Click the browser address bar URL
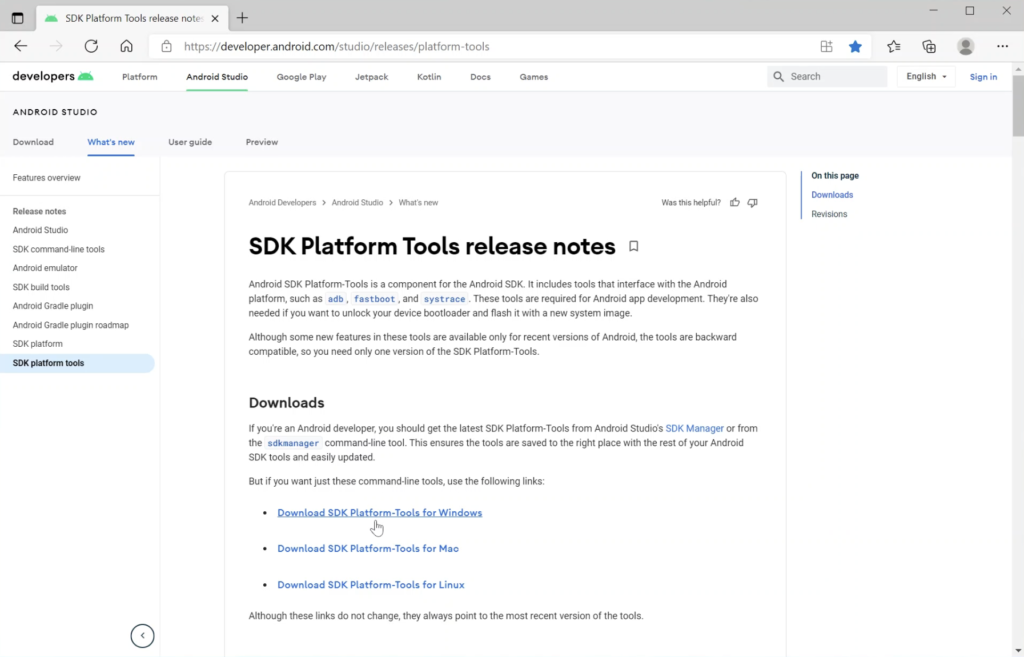This screenshot has width=1024, height=657. pyautogui.click(x=336, y=46)
